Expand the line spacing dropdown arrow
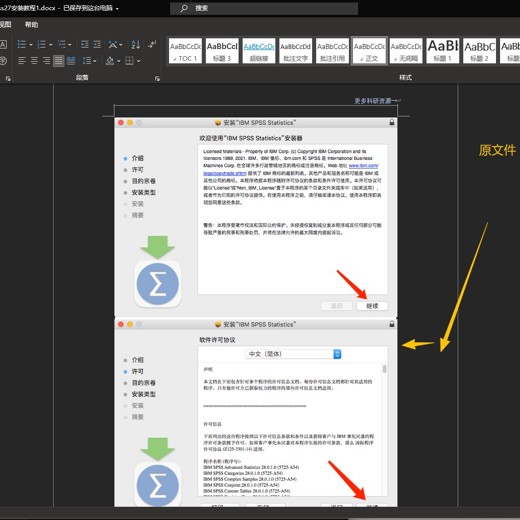The width and height of the screenshot is (520, 520). 95,61
